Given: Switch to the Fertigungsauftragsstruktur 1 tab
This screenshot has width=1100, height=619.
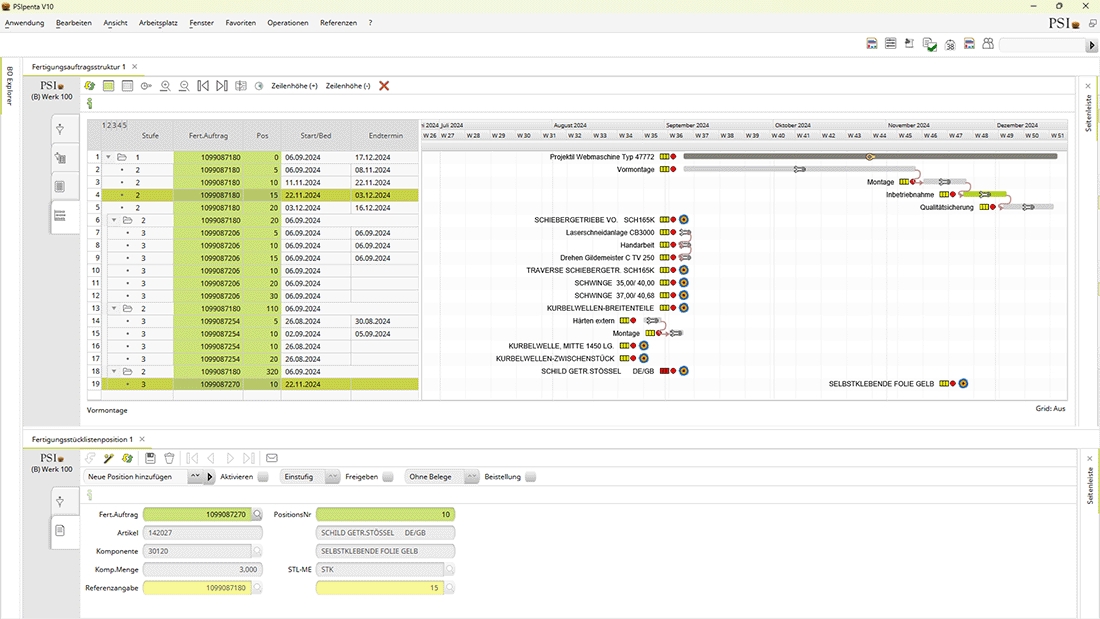Looking at the screenshot, I should [79, 67].
